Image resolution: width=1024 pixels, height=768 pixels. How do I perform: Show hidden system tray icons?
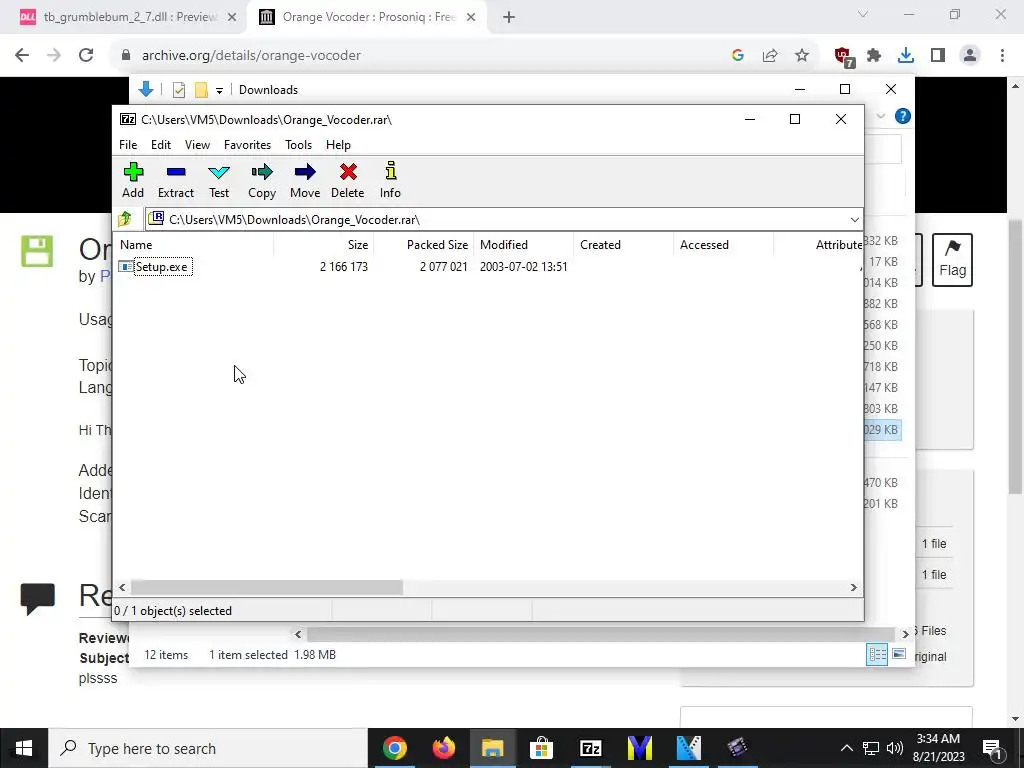pos(846,748)
